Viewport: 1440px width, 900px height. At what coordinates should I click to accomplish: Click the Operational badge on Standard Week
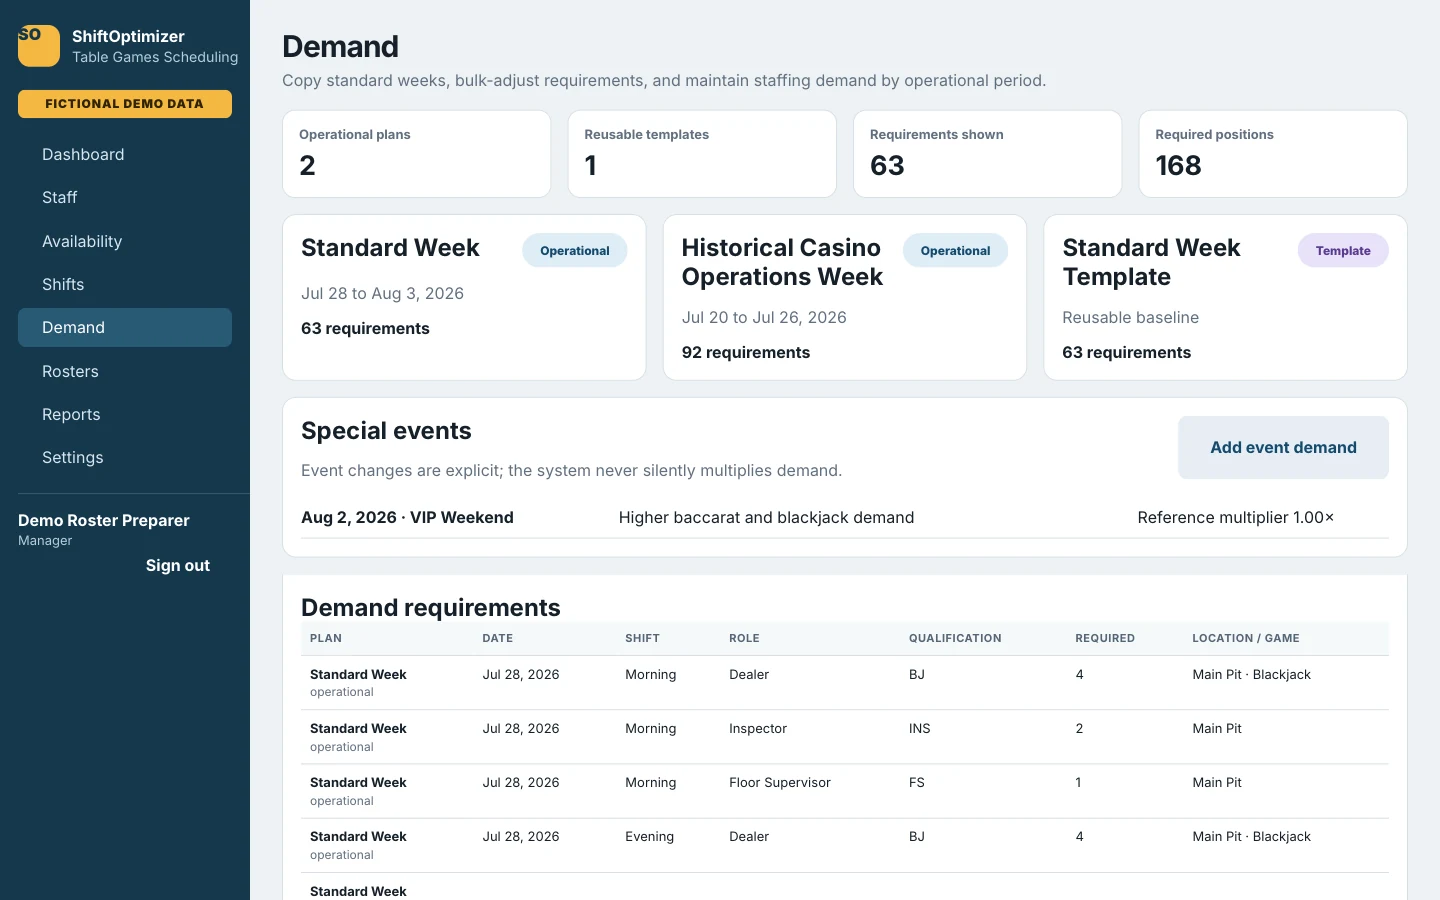tap(575, 251)
